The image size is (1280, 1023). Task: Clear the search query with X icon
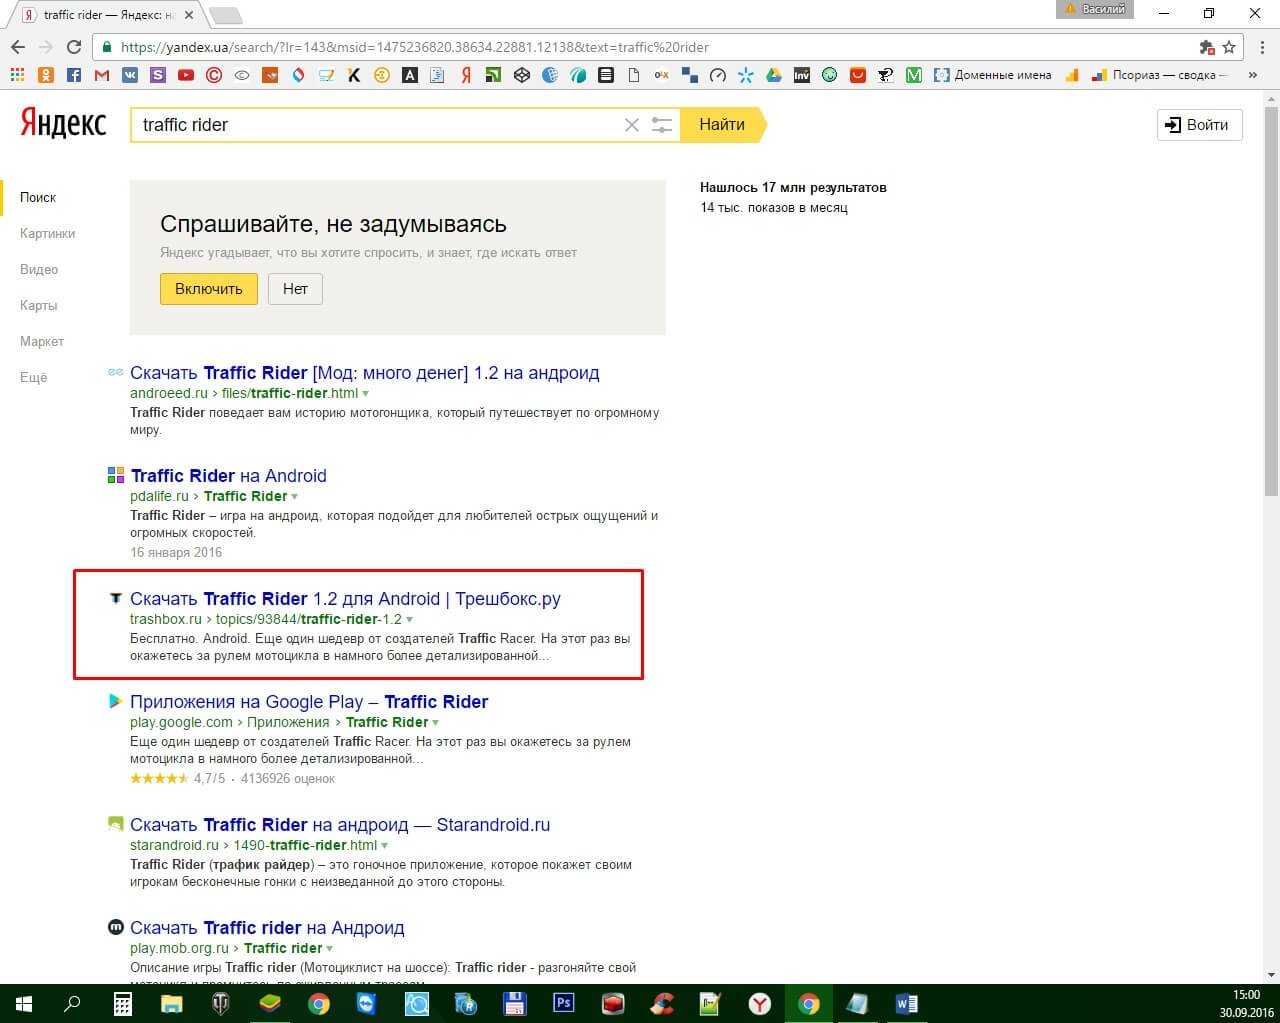(x=631, y=125)
